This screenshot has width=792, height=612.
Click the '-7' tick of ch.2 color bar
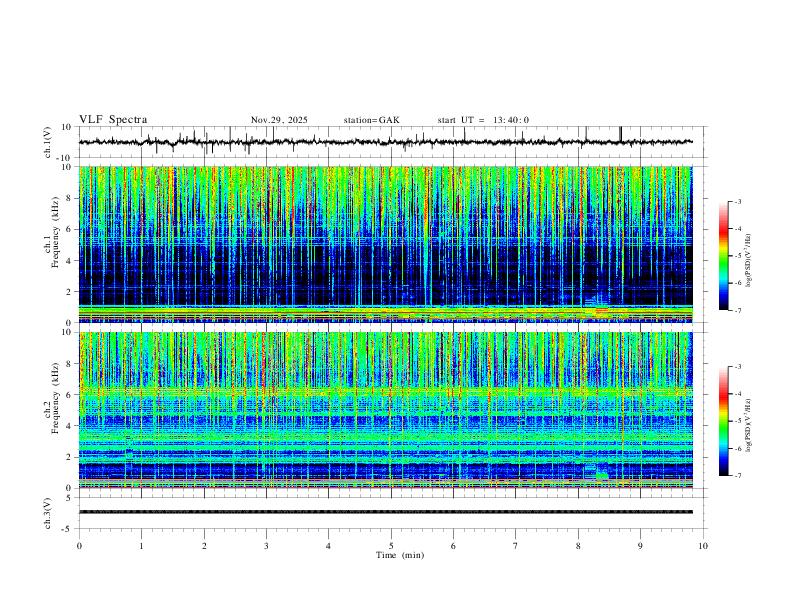737,476
